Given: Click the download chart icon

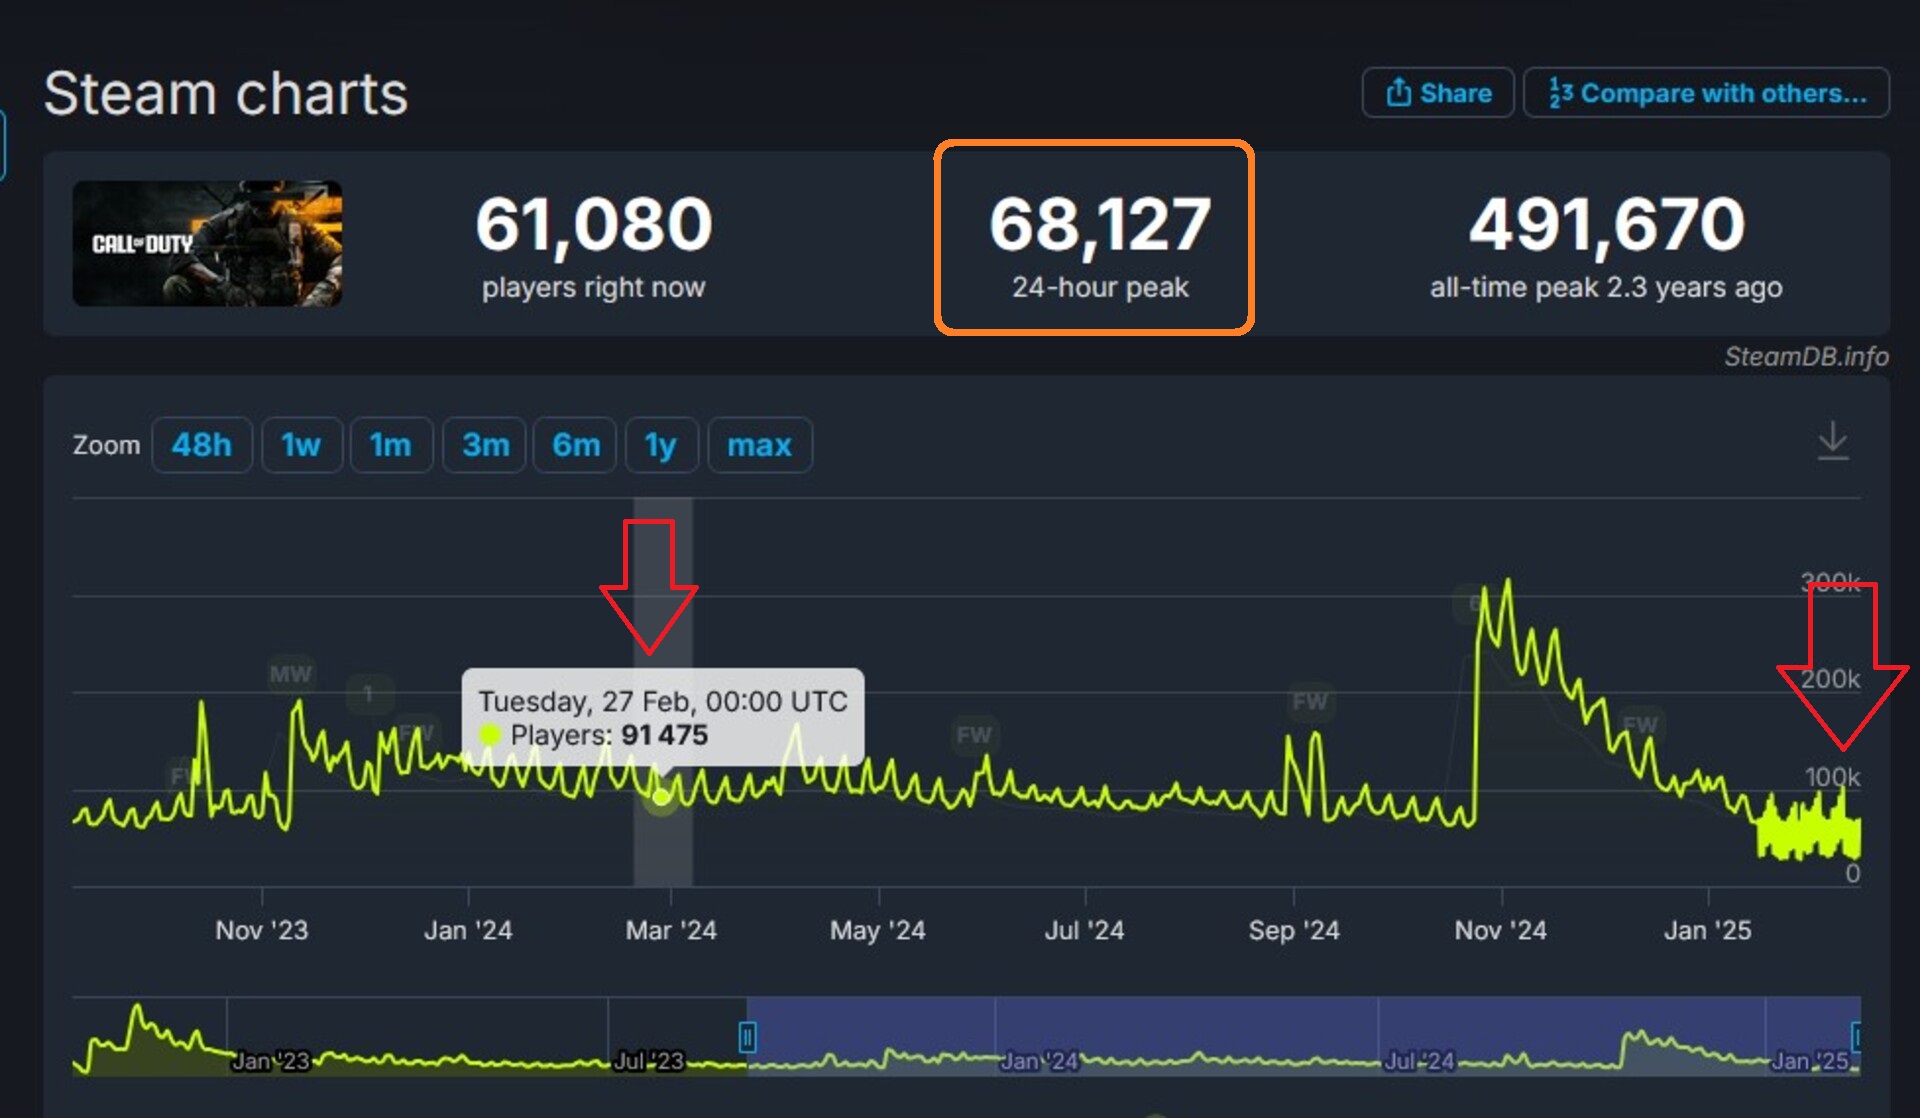Looking at the screenshot, I should click(x=1832, y=441).
